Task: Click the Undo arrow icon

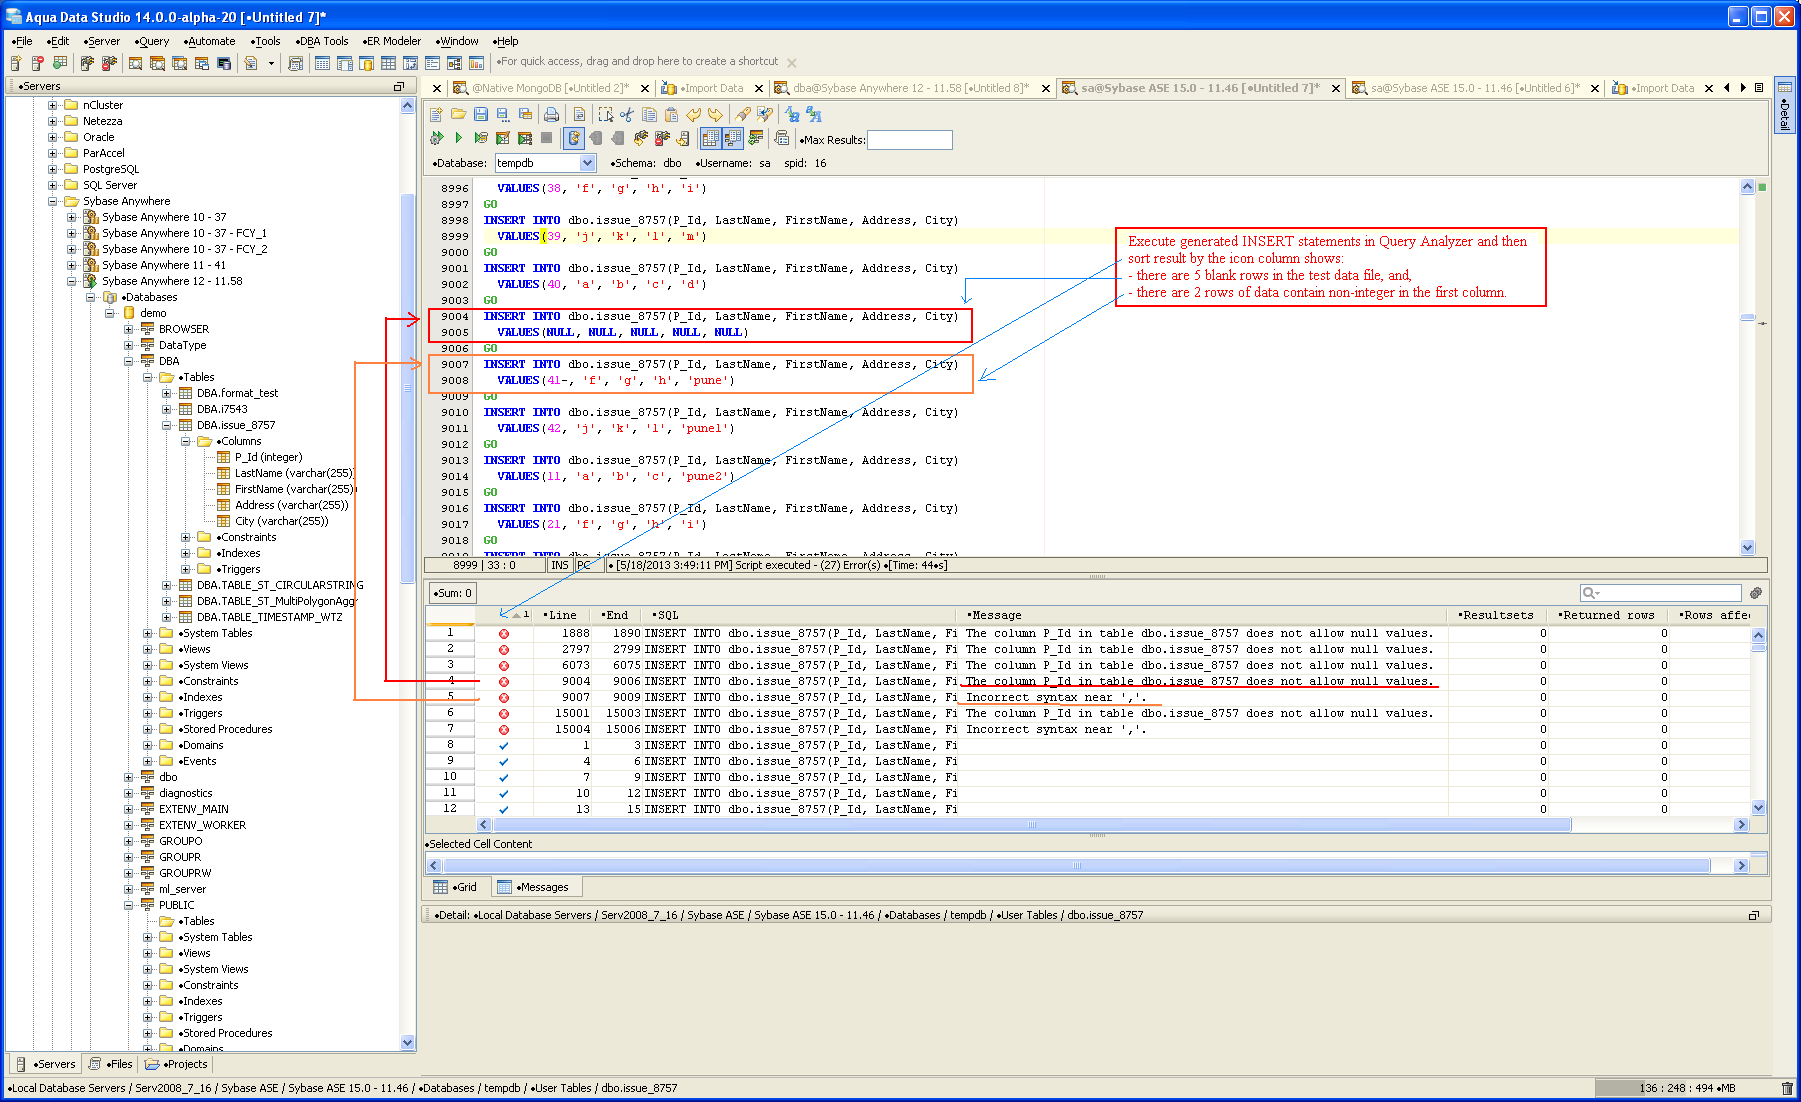Action: (693, 114)
